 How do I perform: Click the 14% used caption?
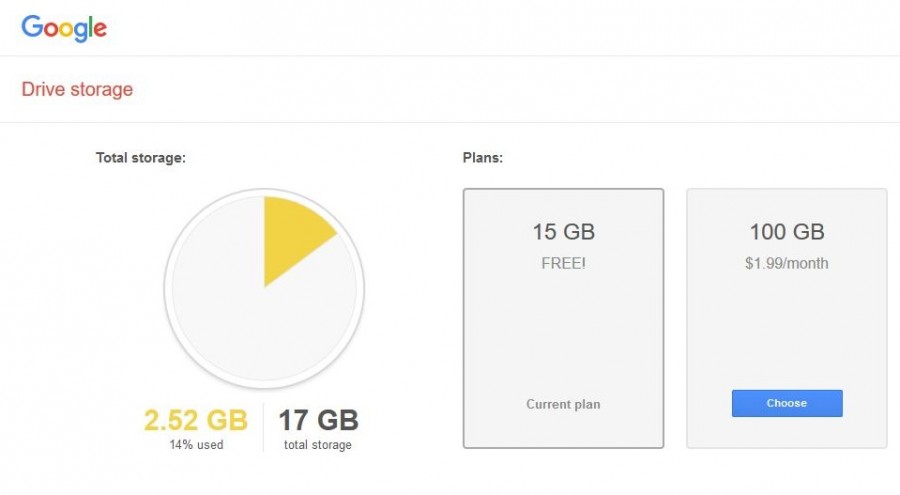click(x=196, y=444)
